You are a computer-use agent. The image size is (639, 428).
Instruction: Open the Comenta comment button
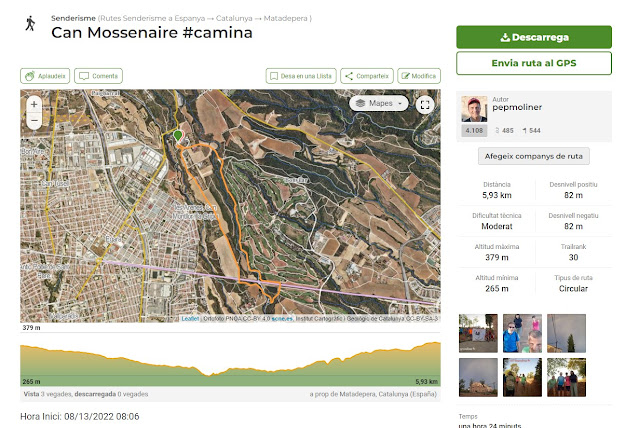pos(98,76)
